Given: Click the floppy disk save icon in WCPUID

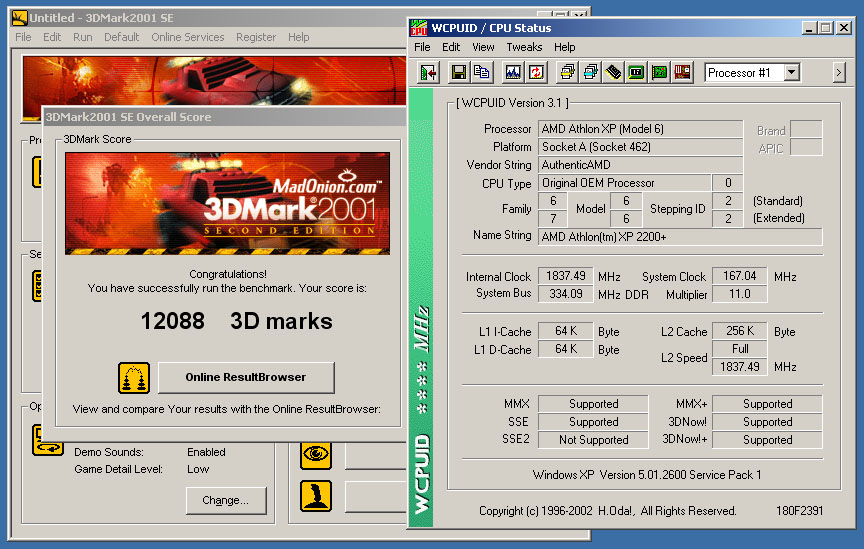Looking at the screenshot, I should (458, 73).
